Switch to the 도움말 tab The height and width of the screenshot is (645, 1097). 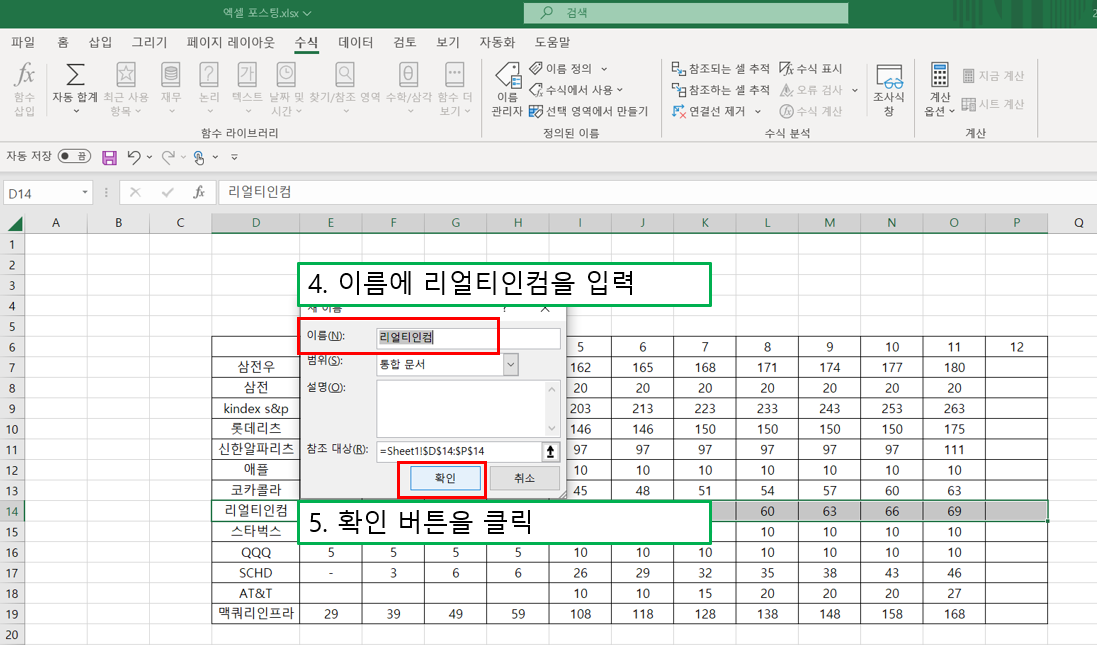click(552, 43)
